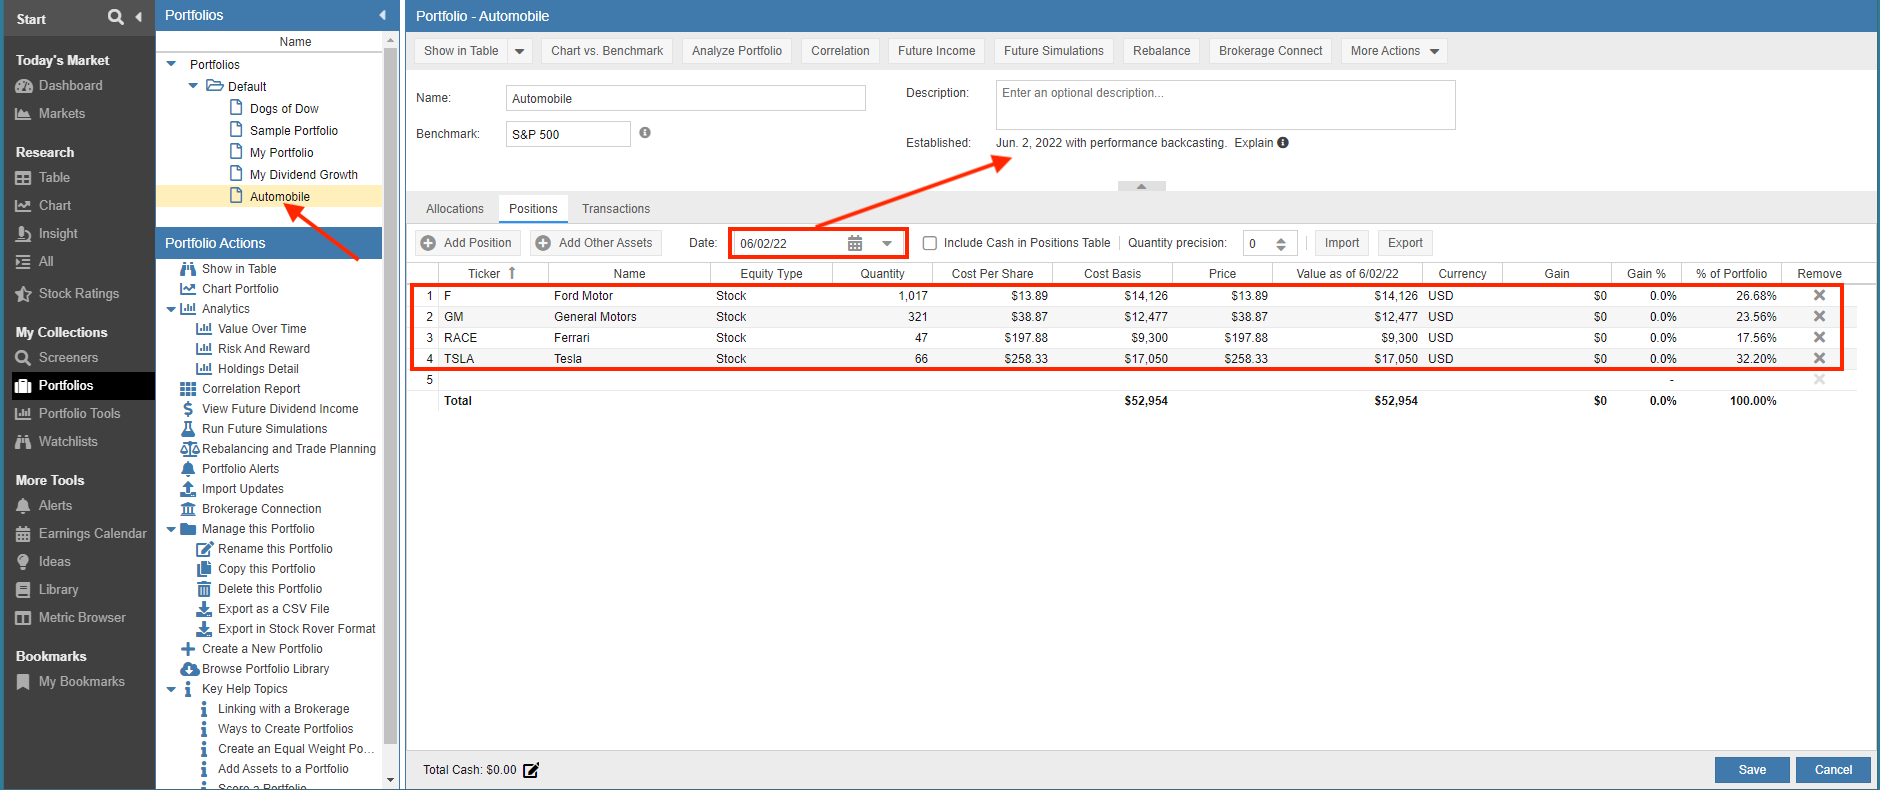Screen dimensions: 1880x790
Task: Click the Benchmark info icon
Action: click(645, 133)
